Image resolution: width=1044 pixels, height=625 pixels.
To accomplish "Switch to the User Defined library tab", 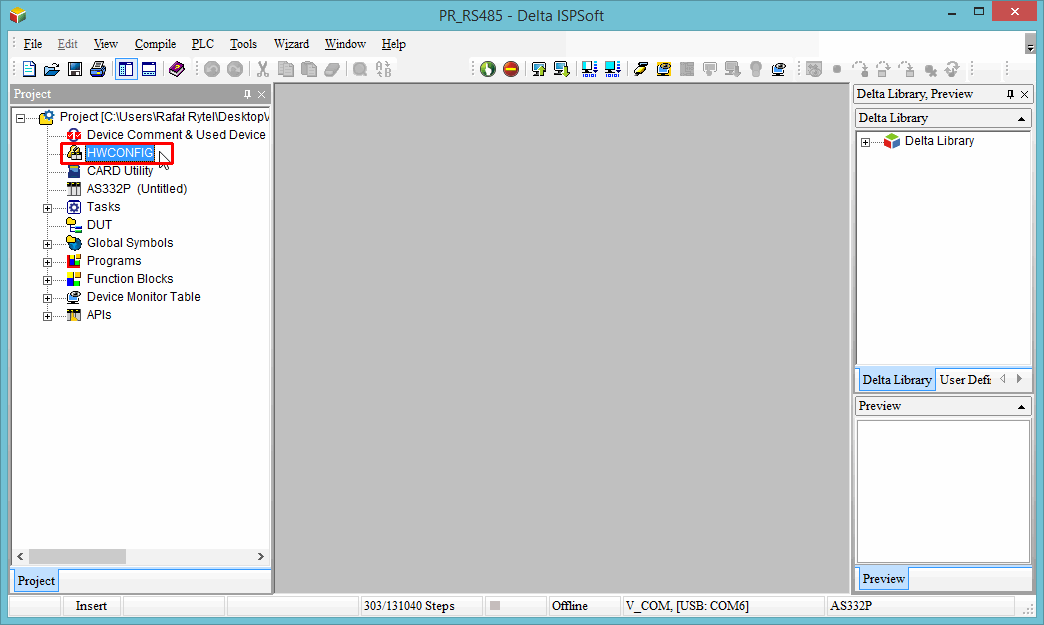I will click(x=966, y=380).
